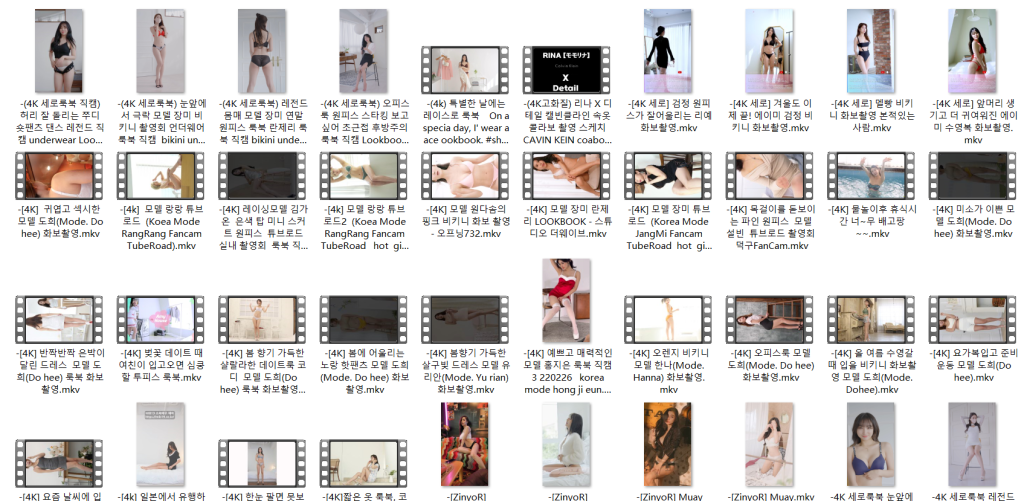Select video icon for '오렌지 비키니 모델 한나'
Screen dimensions: 1024x501
coord(667,319)
